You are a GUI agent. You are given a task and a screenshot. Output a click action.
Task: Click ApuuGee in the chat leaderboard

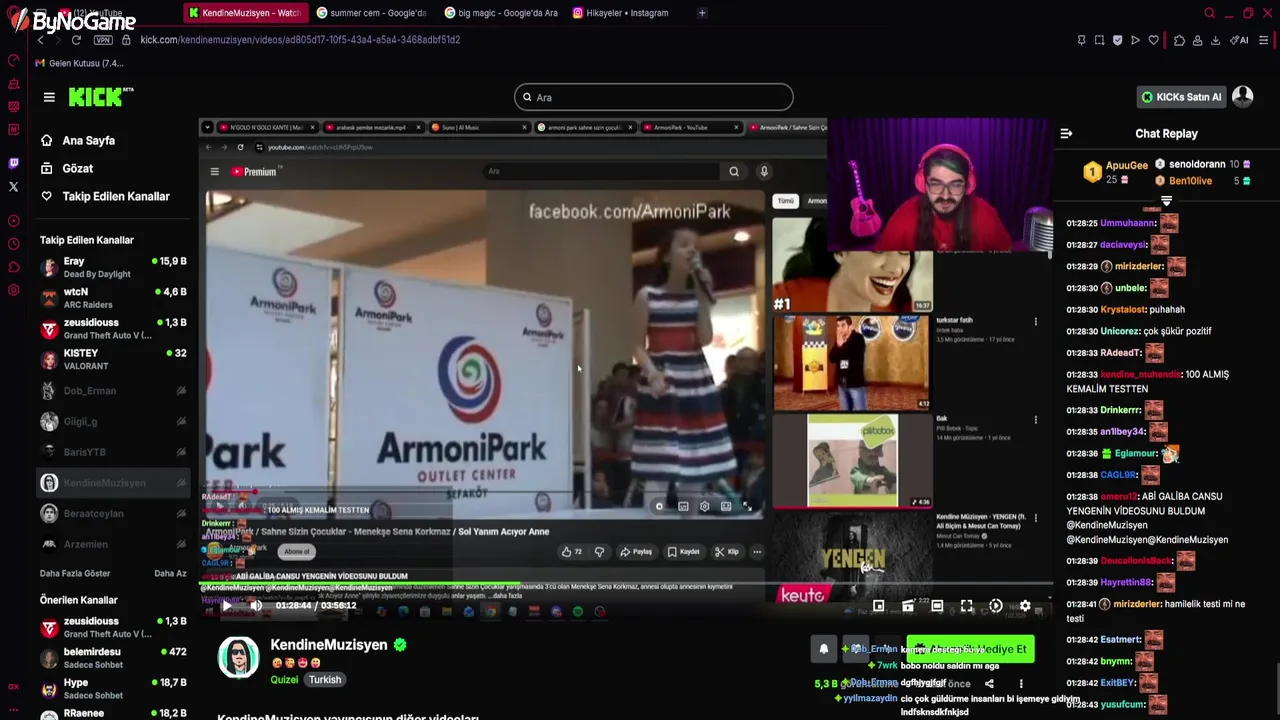(1126, 166)
